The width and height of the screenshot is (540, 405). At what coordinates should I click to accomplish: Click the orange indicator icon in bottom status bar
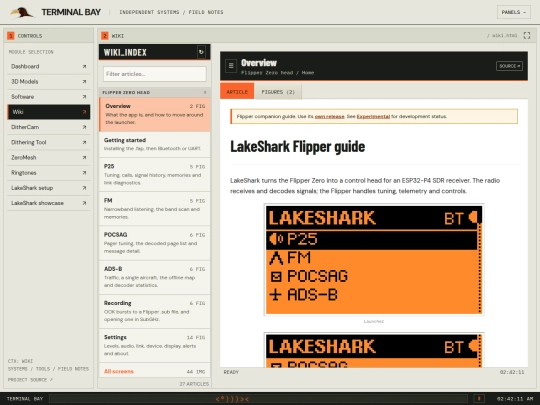[479, 398]
